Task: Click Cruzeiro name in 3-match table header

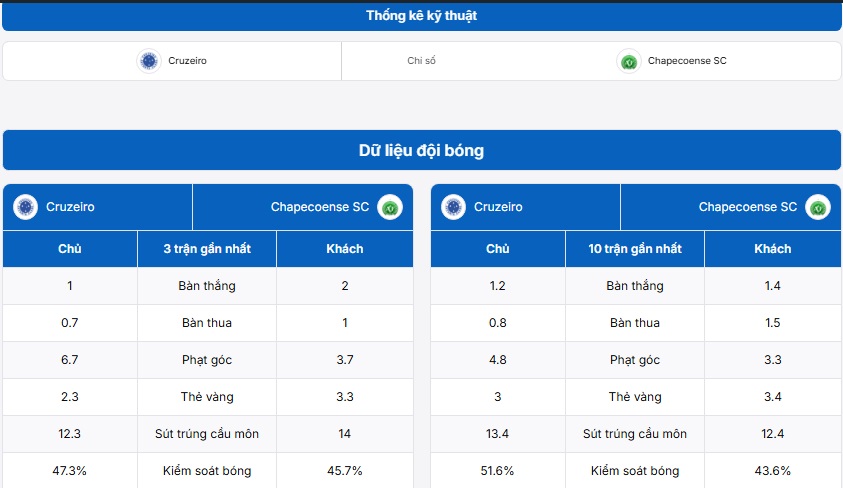Action: (70, 207)
